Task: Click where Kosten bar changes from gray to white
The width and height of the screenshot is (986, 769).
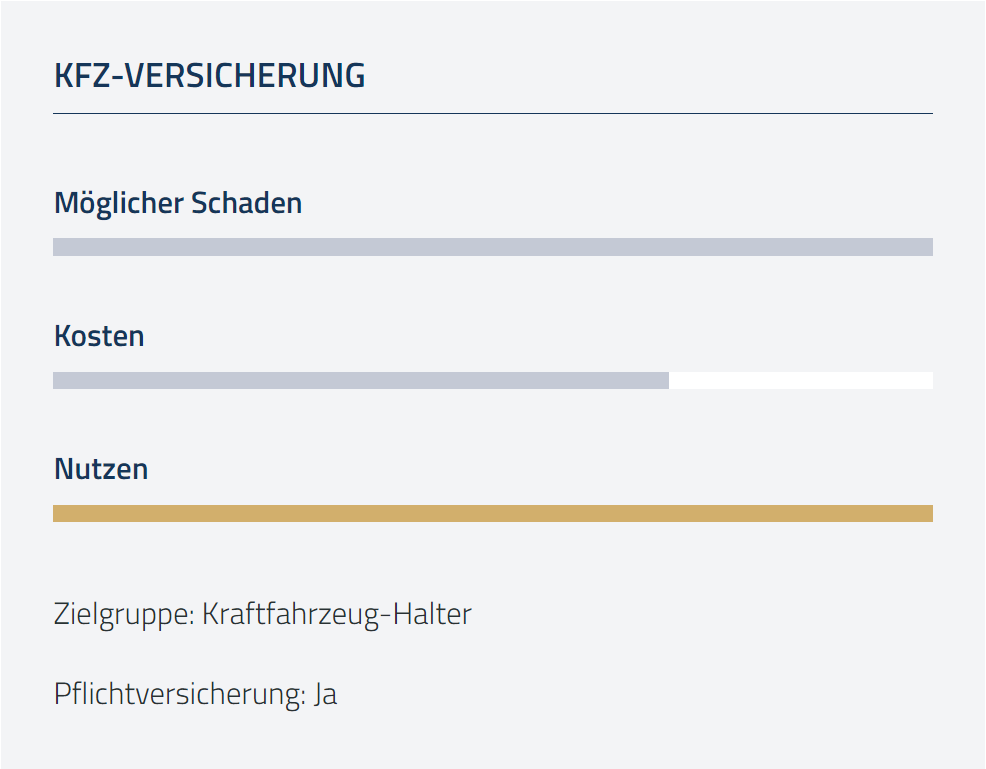Action: (x=669, y=380)
